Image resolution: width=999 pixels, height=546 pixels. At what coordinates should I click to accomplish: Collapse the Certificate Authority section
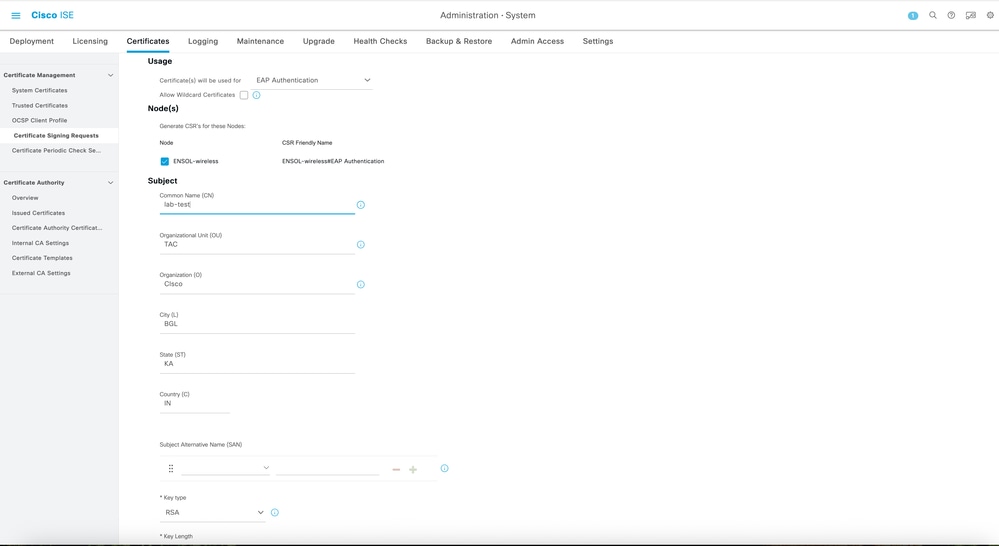pos(110,183)
